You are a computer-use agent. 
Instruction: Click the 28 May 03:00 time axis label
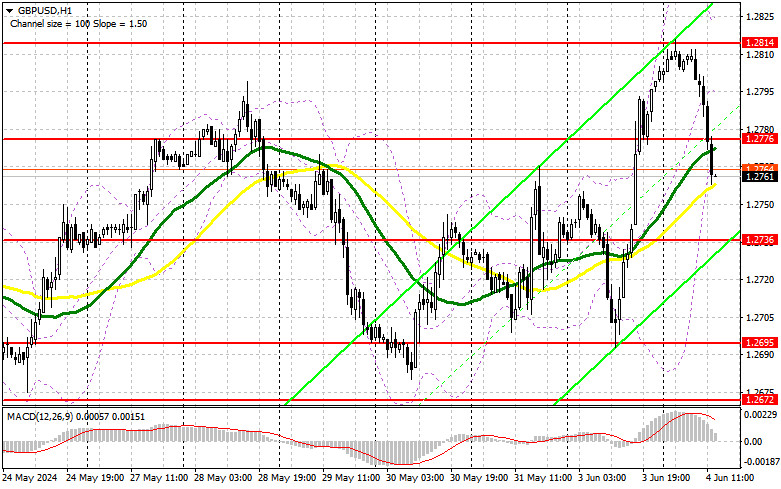click(x=223, y=478)
